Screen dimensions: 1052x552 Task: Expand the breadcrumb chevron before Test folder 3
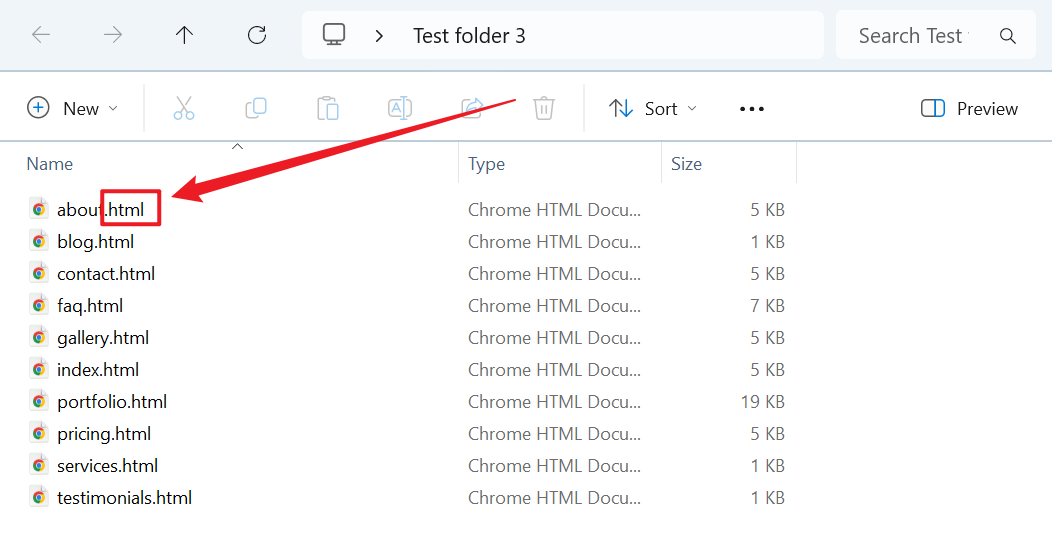379,35
